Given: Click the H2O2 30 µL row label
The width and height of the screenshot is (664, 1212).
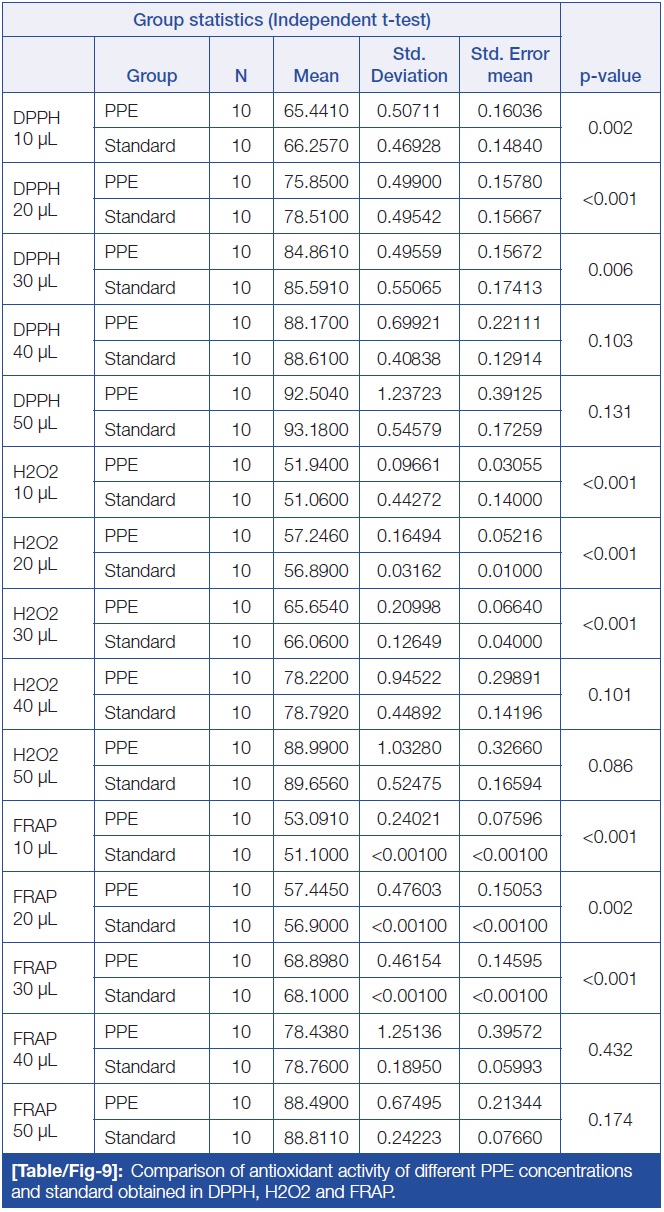Looking at the screenshot, I should click(x=37, y=625).
